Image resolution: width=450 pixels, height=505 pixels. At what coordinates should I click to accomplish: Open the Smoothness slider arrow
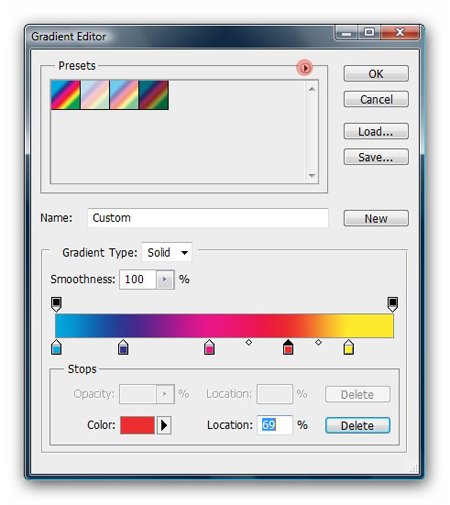pos(165,279)
